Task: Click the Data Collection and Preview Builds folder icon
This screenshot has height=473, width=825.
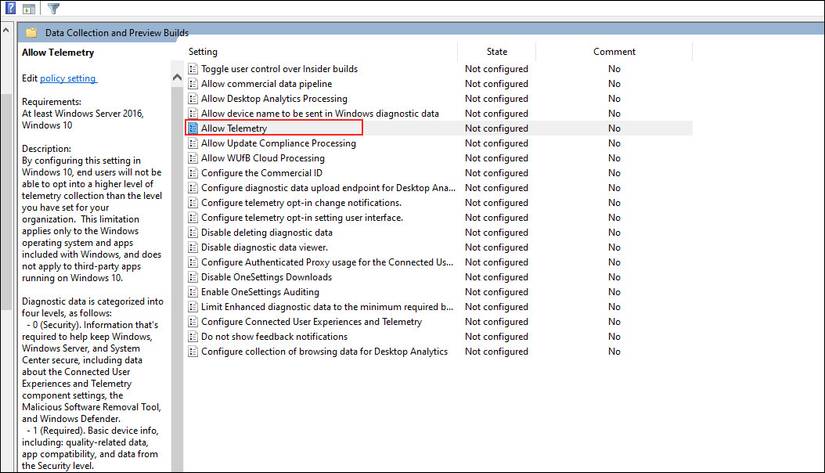Action: [x=32, y=33]
